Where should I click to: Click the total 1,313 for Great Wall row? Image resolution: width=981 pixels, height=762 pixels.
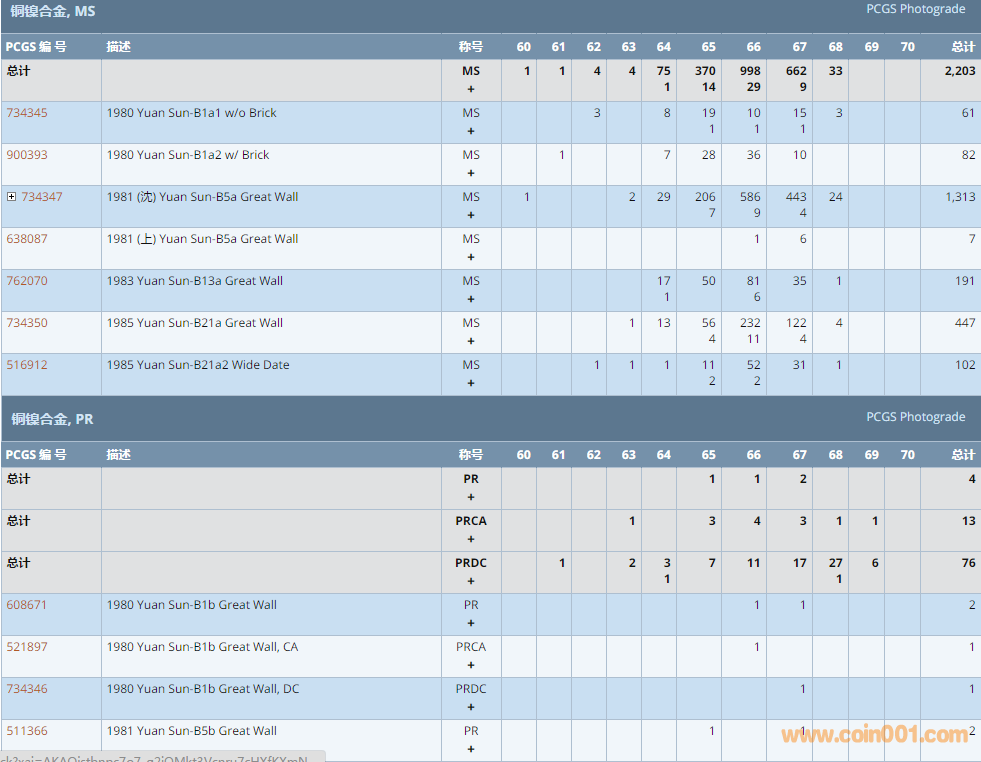pyautogui.click(x=960, y=197)
